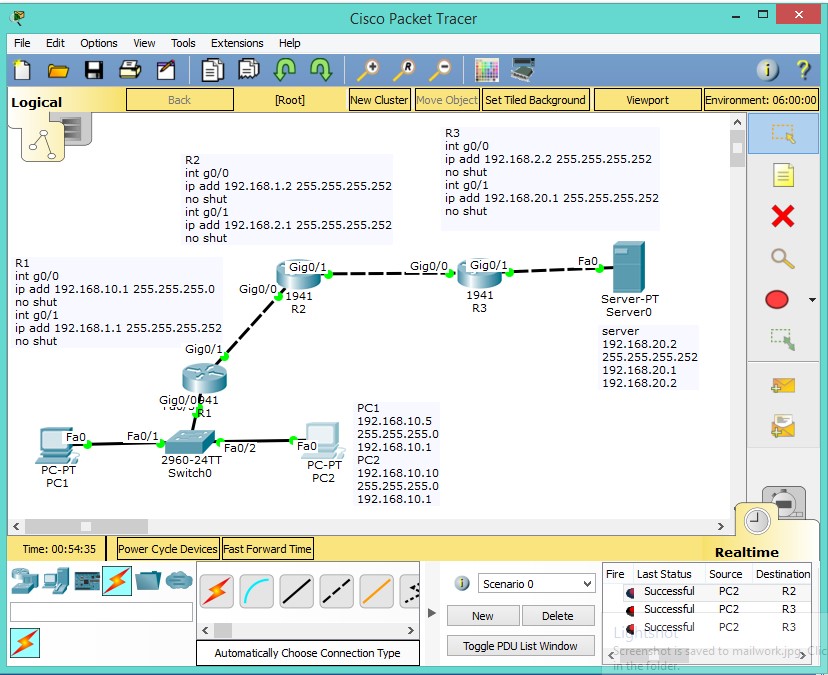Choose the Add Complex PDU tool
This screenshot has width=828, height=675.
(x=783, y=425)
